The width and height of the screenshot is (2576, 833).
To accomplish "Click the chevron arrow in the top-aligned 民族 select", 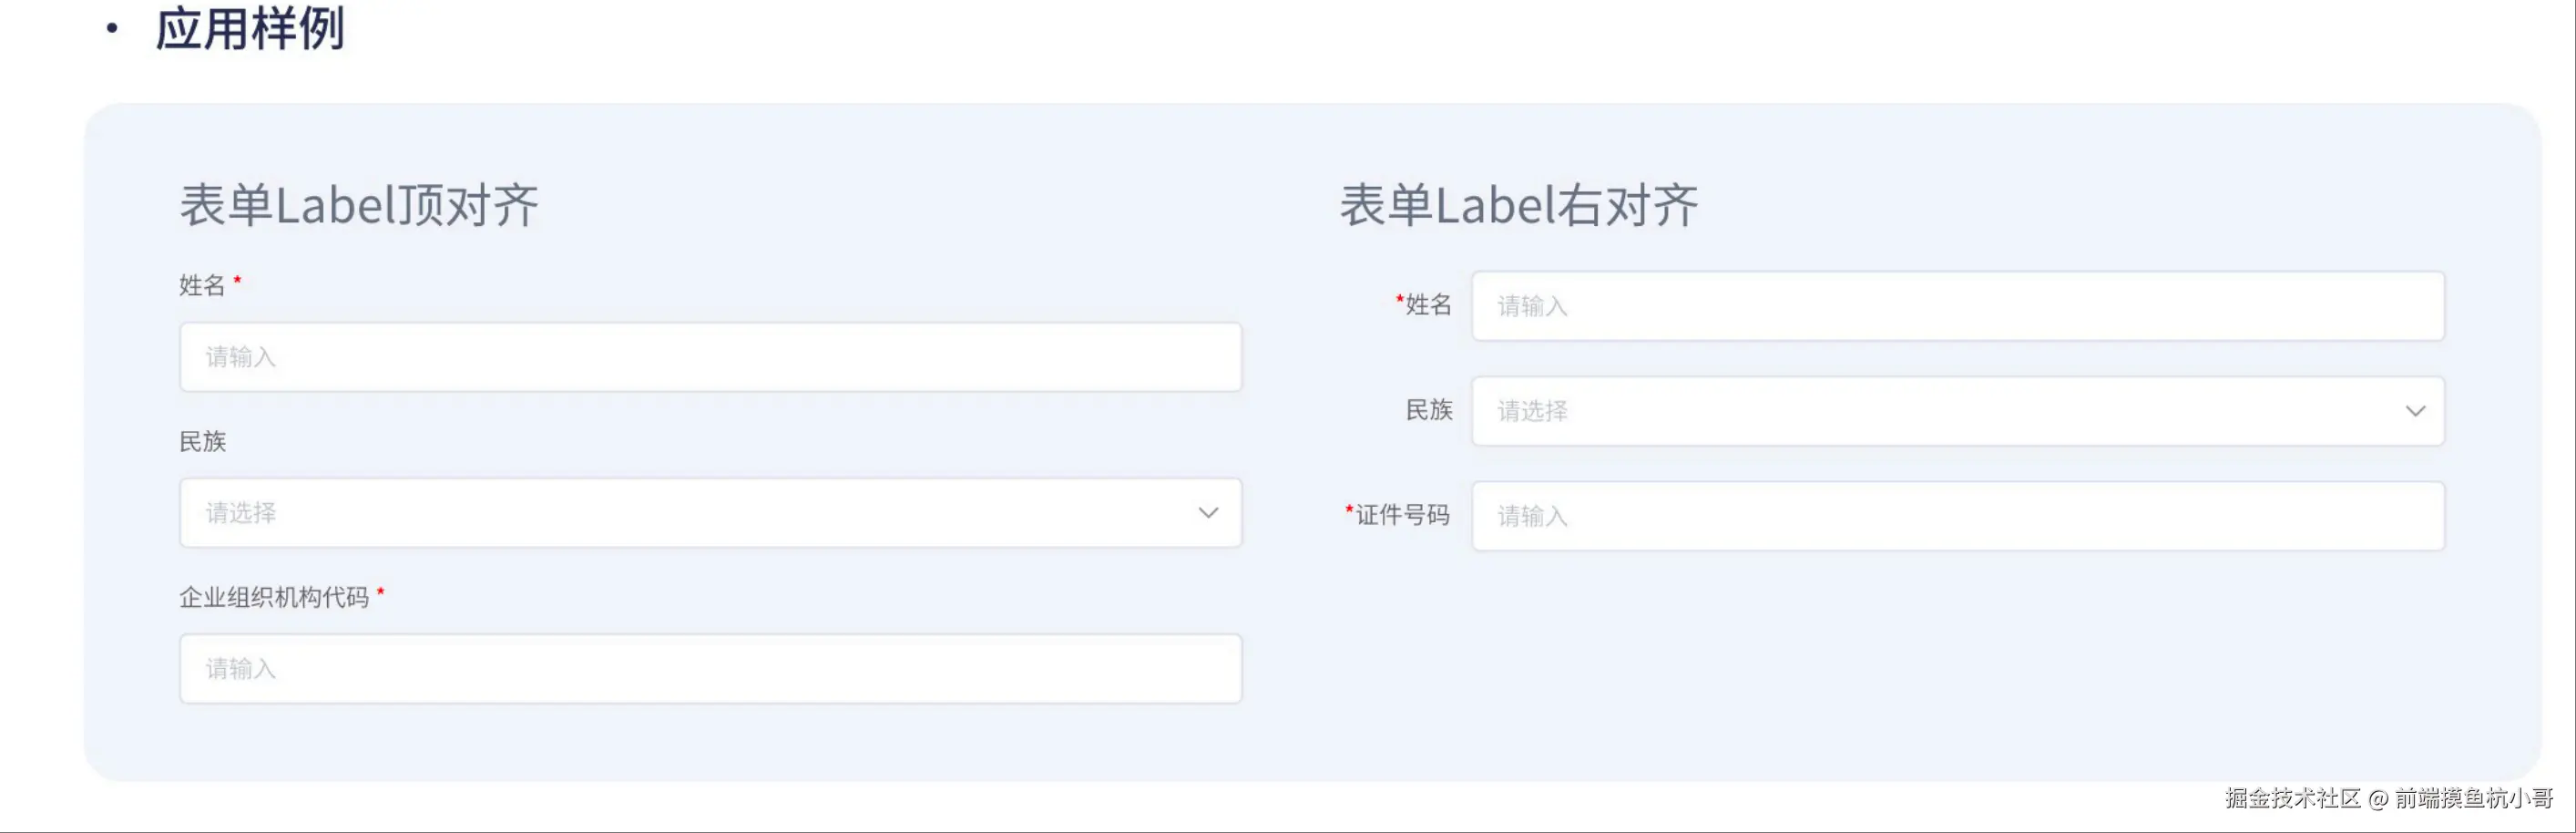I will 1208,513.
